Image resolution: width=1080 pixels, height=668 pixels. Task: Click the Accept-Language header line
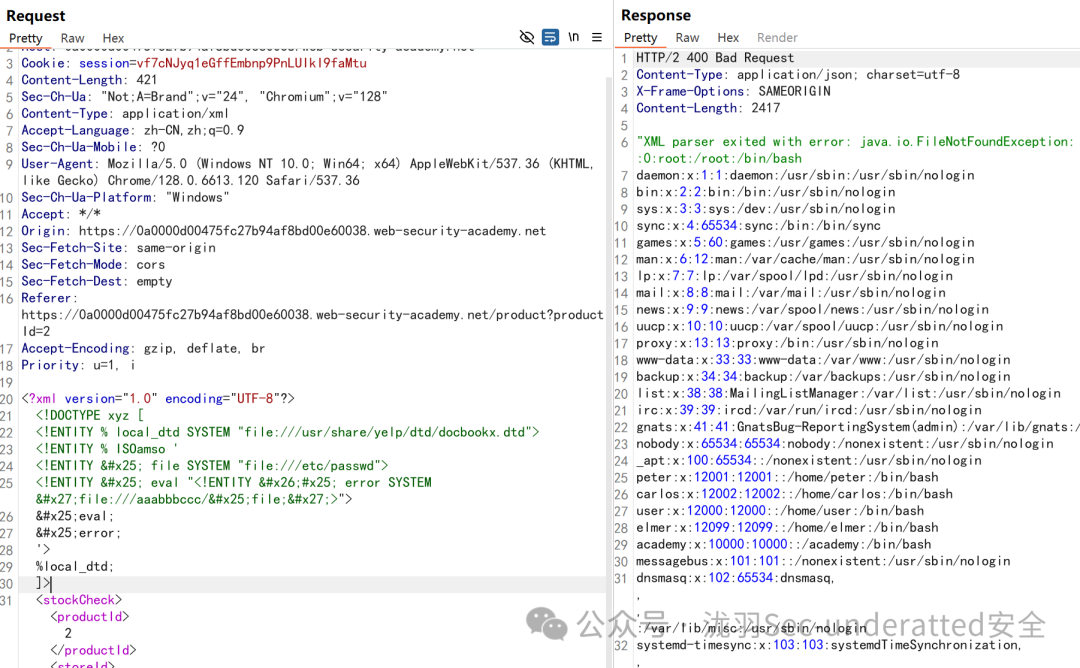coord(133,130)
